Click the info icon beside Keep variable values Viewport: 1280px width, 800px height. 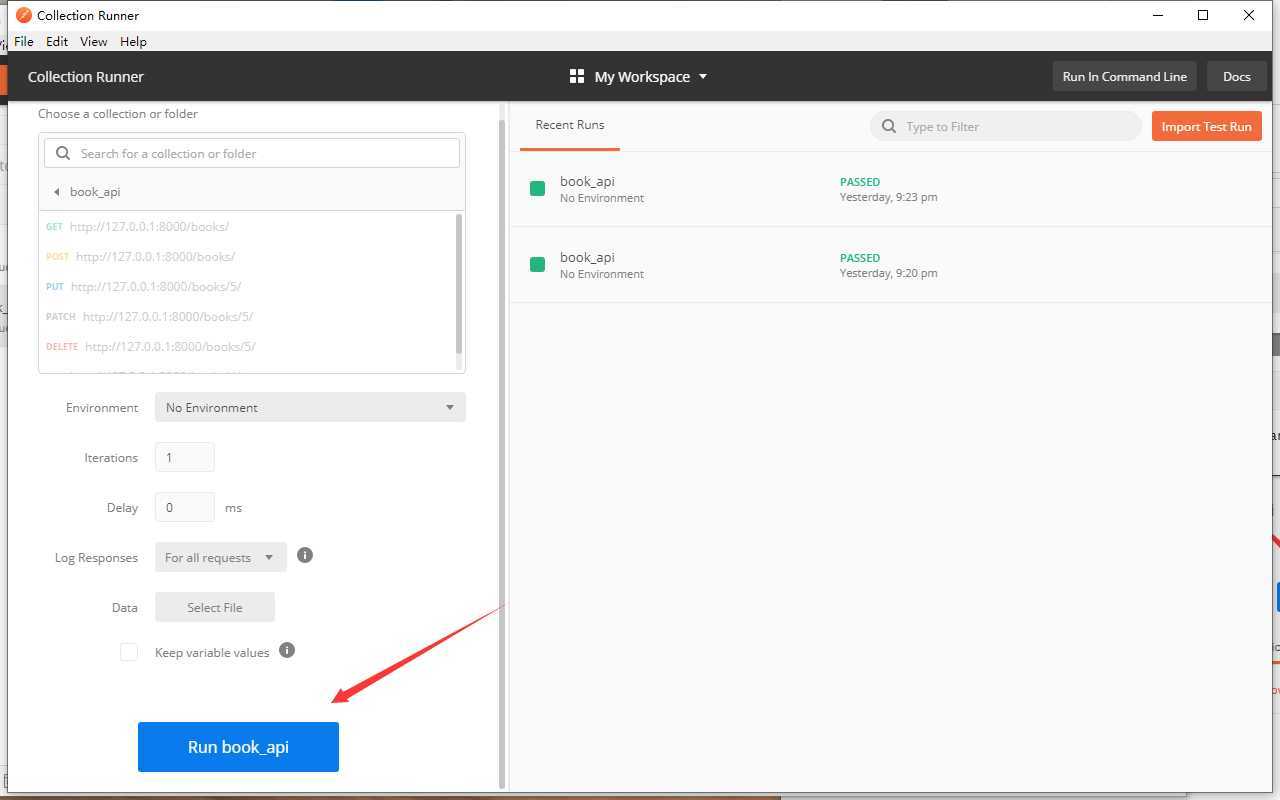click(287, 650)
